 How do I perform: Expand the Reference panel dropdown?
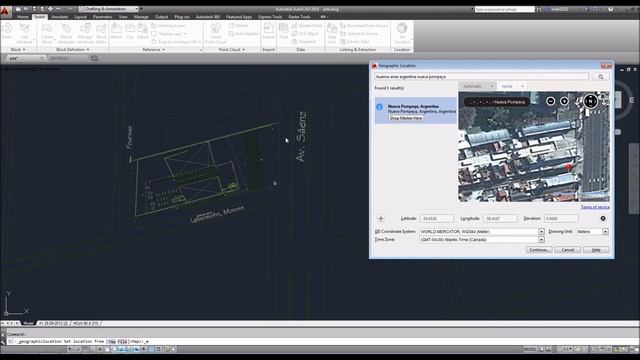[154, 49]
